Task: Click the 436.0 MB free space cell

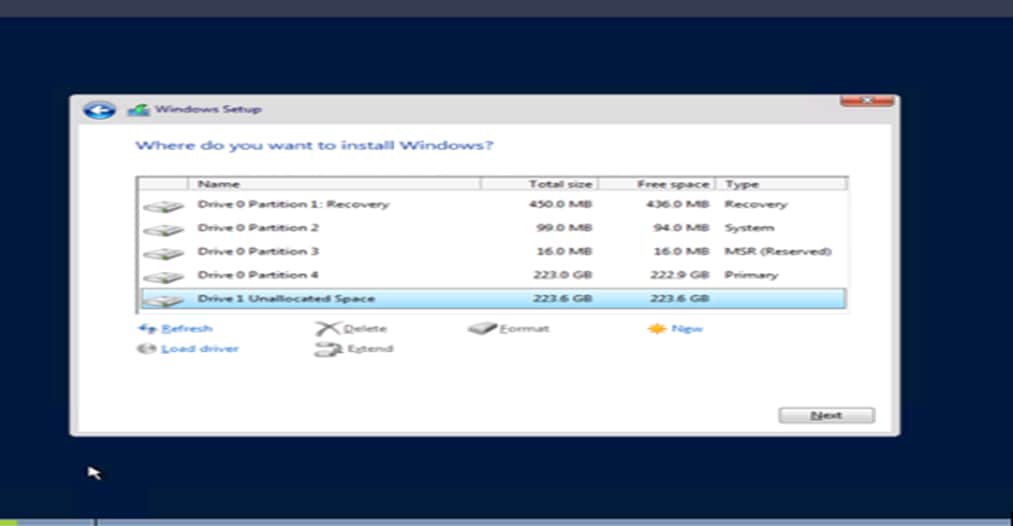Action: point(677,204)
